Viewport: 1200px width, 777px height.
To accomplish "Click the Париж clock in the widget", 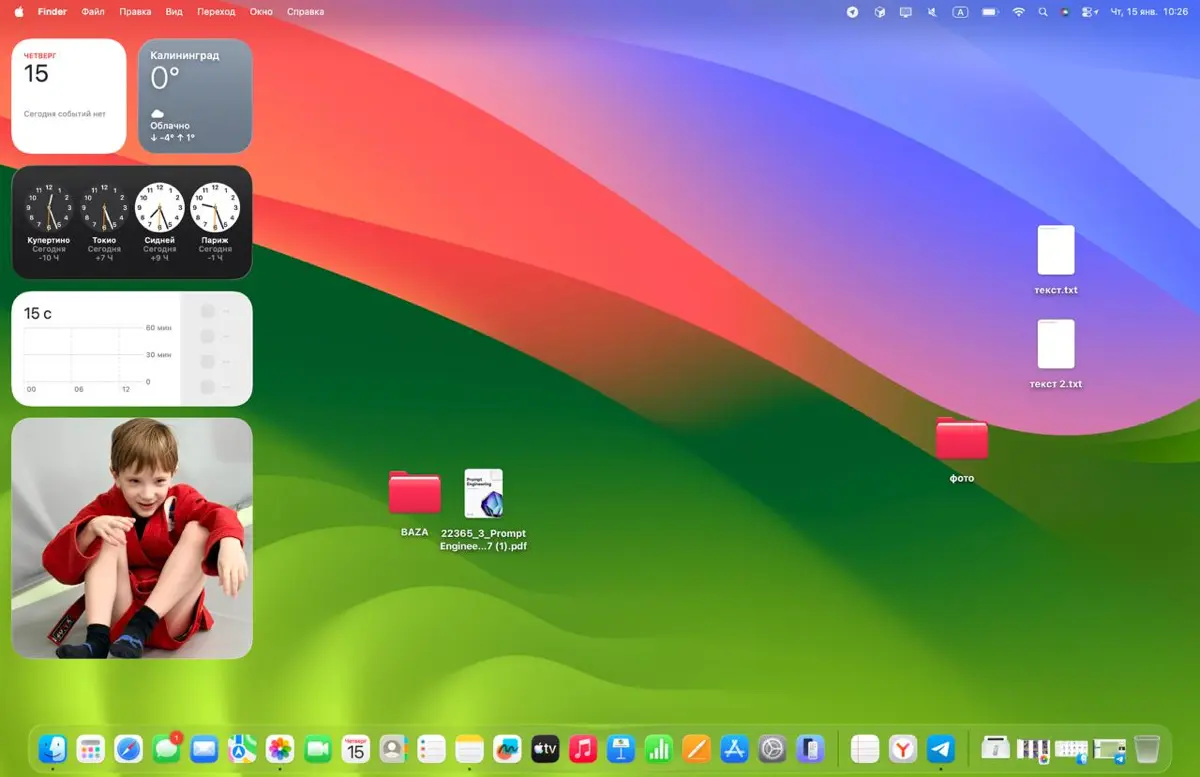I will tap(215, 207).
